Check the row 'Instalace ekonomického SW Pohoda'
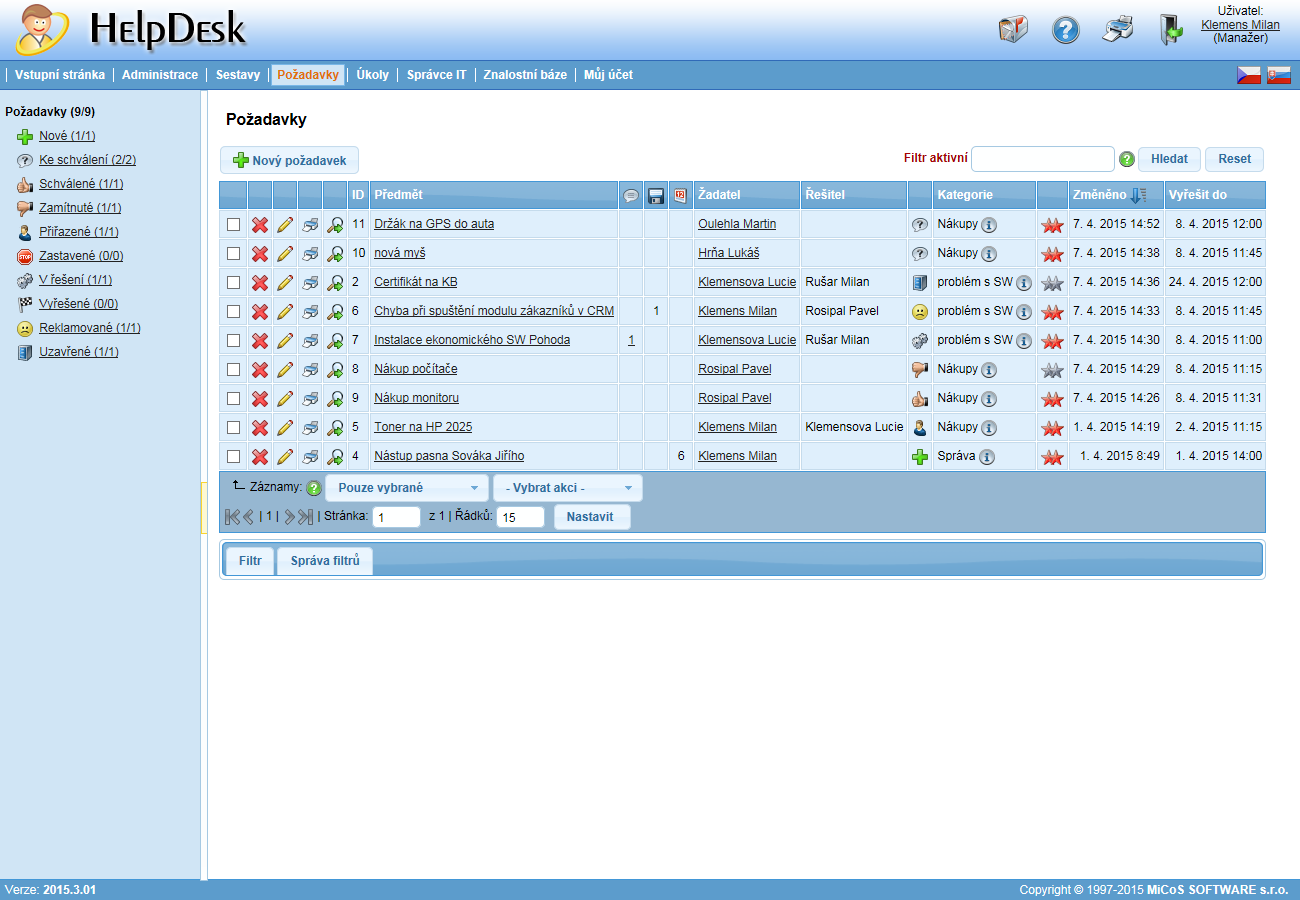This screenshot has width=1300, height=900. [234, 341]
